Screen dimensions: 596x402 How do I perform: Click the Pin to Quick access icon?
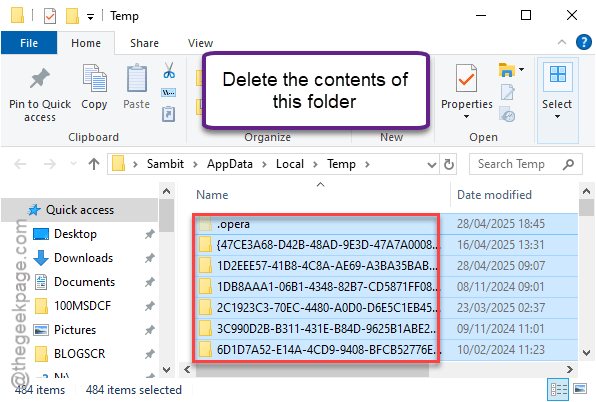pos(40,78)
